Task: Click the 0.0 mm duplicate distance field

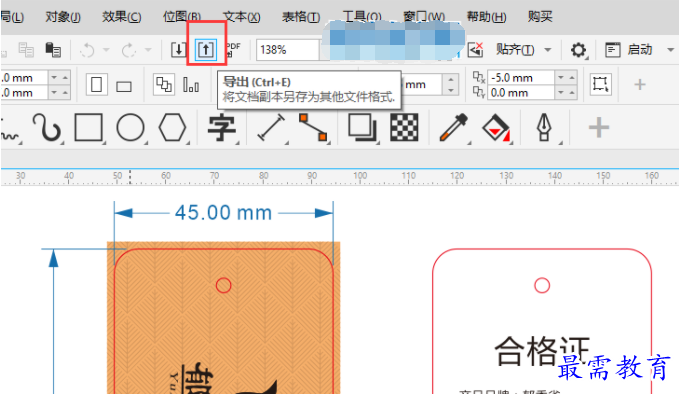Action: pyautogui.click(x=521, y=93)
